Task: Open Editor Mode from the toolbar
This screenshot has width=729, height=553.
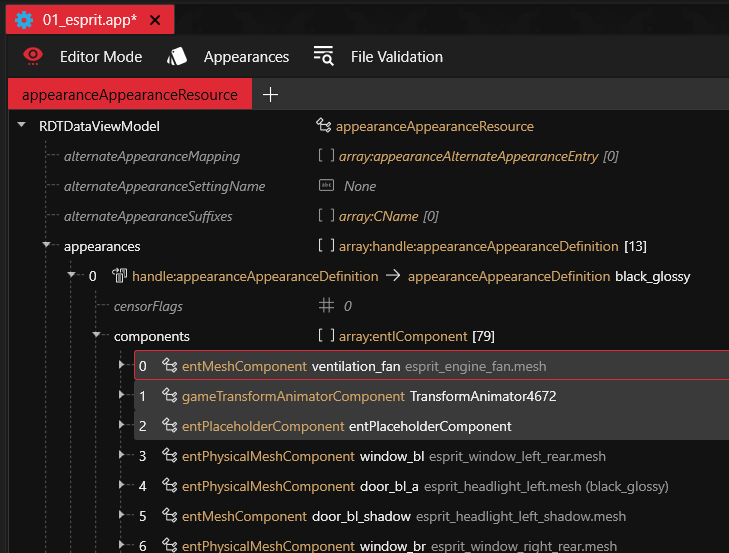Action: pyautogui.click(x=100, y=57)
